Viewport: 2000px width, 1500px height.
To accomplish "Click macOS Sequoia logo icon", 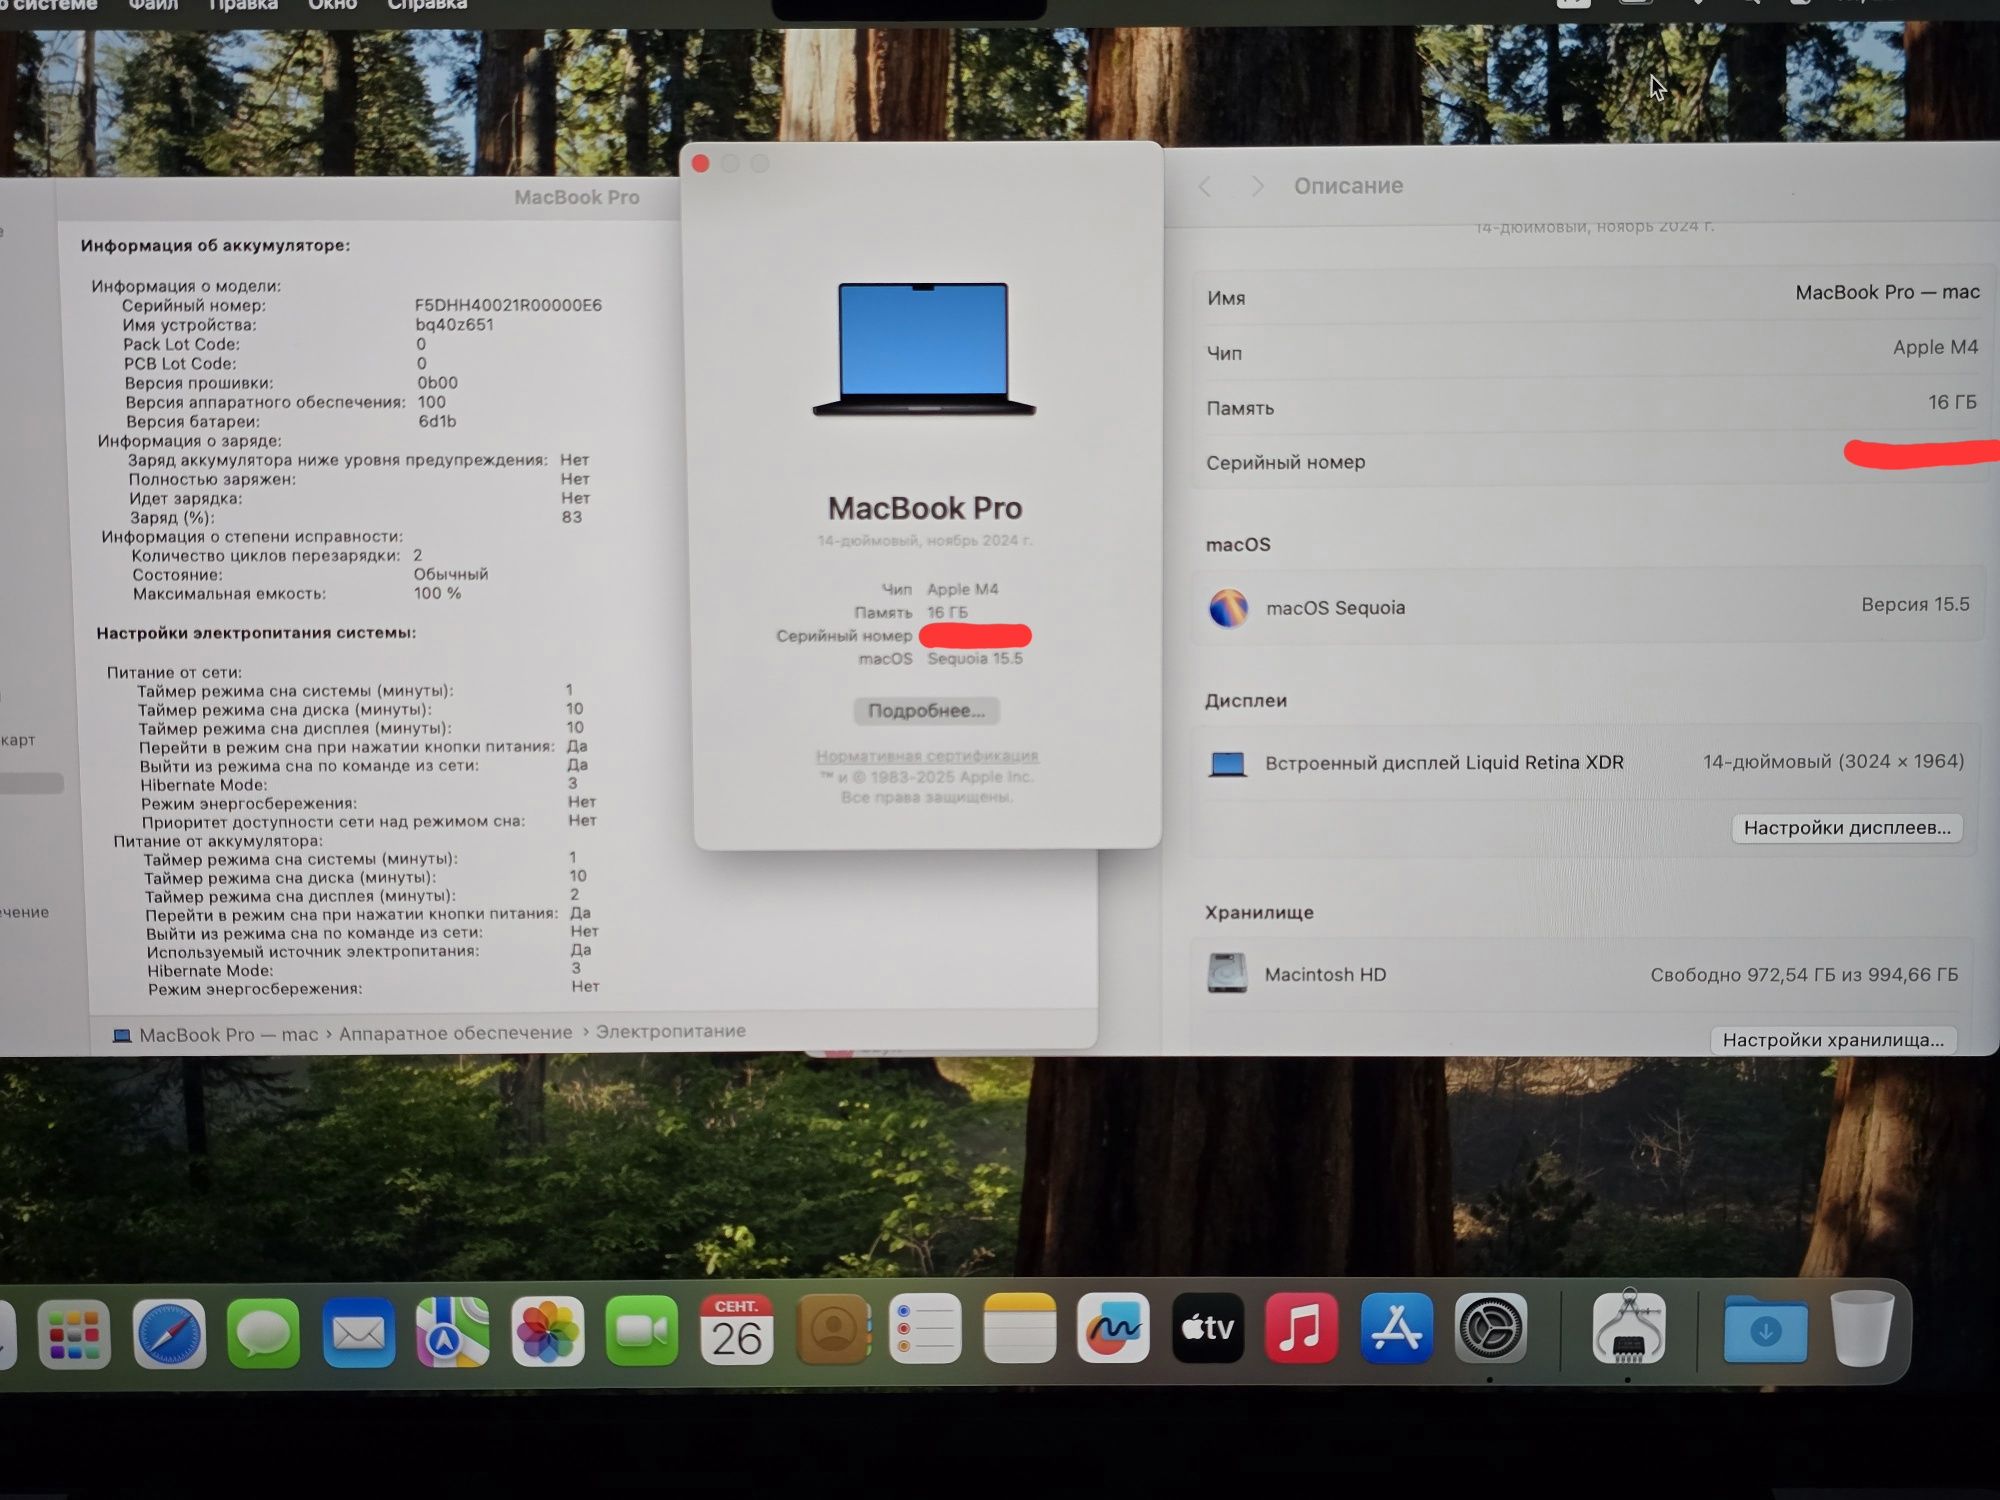I will tap(1229, 607).
